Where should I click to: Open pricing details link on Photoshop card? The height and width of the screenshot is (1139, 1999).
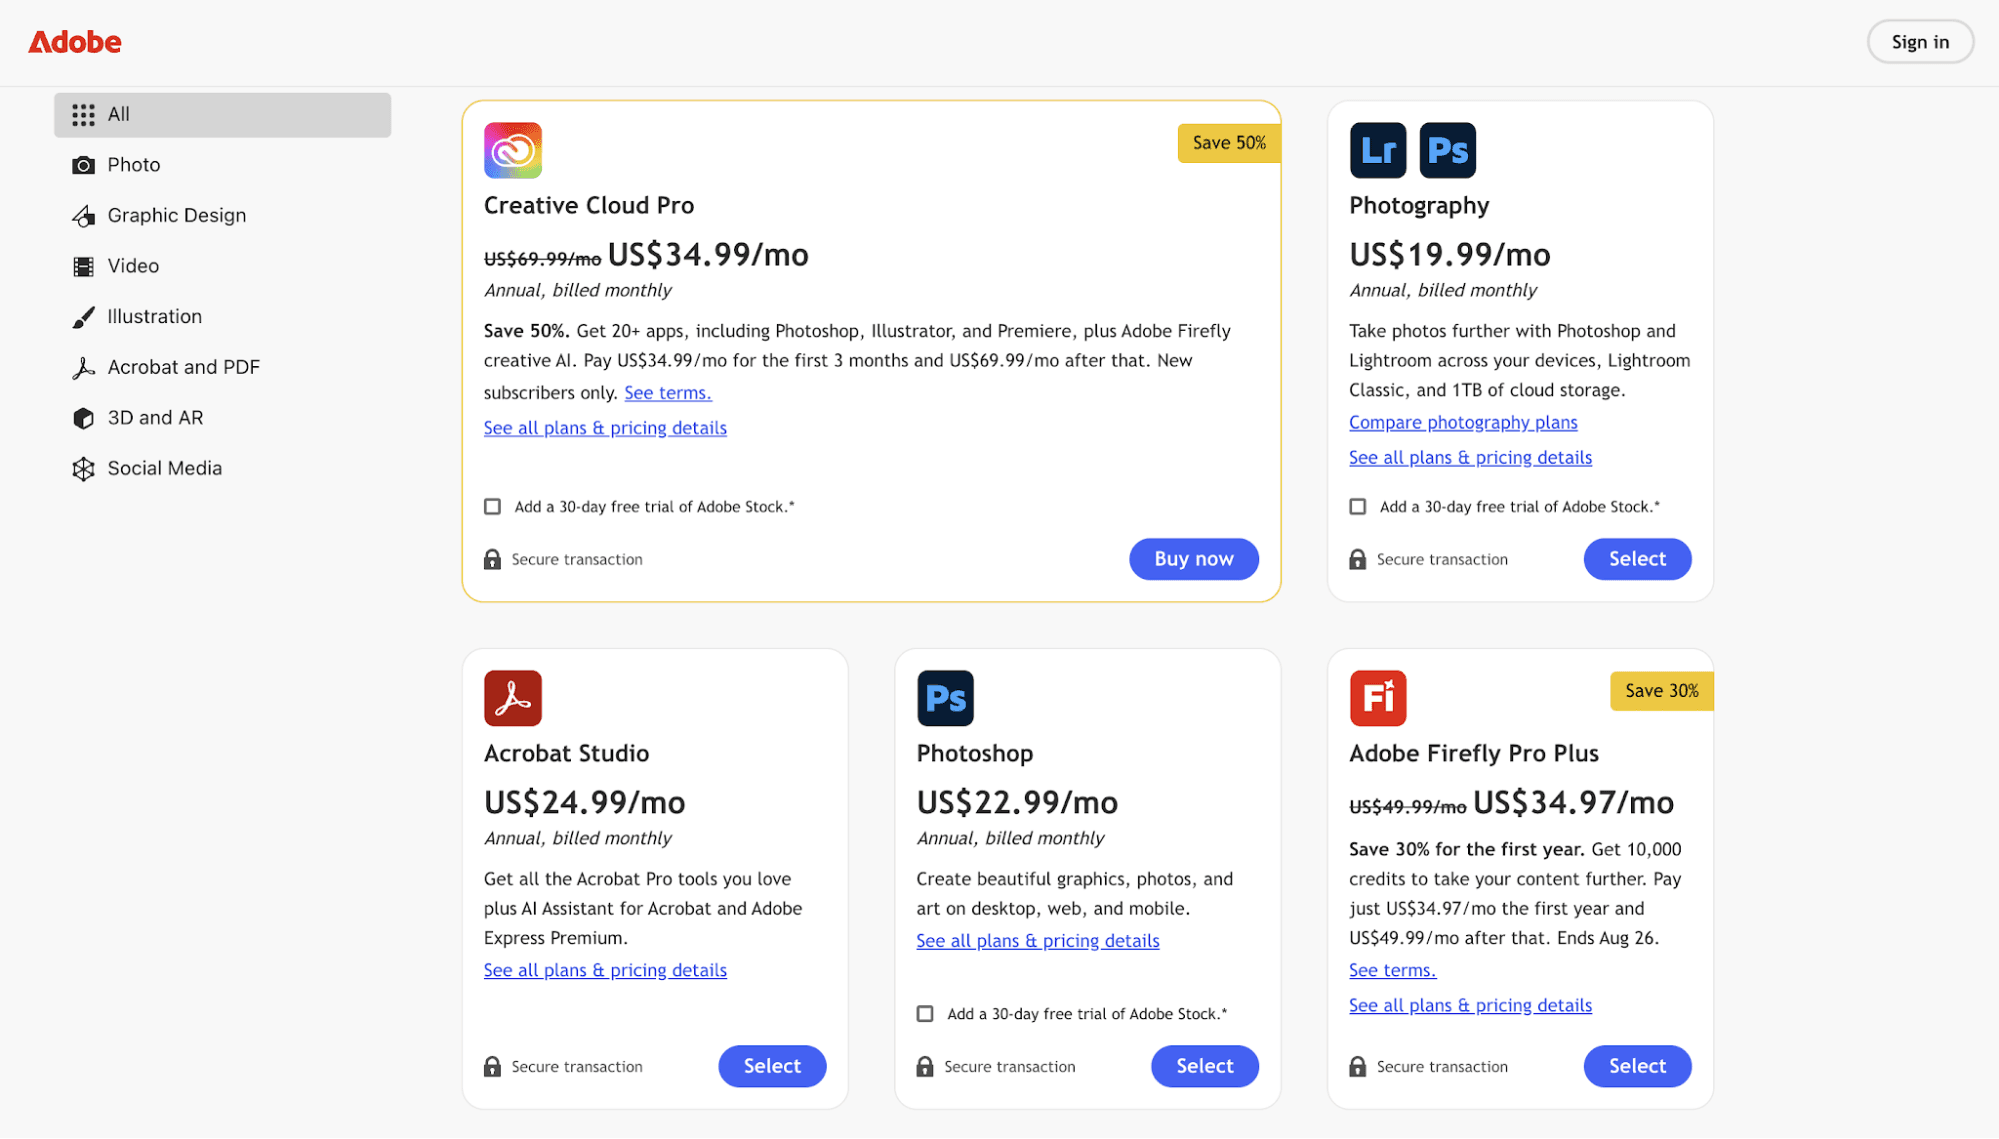coord(1038,941)
